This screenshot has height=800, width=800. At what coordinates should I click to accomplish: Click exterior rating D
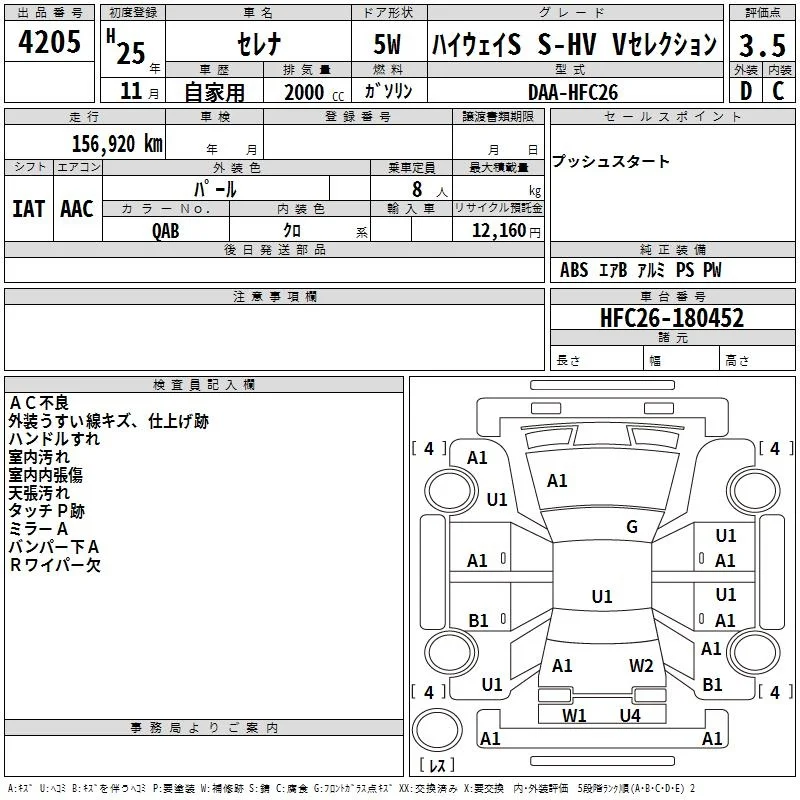(746, 91)
